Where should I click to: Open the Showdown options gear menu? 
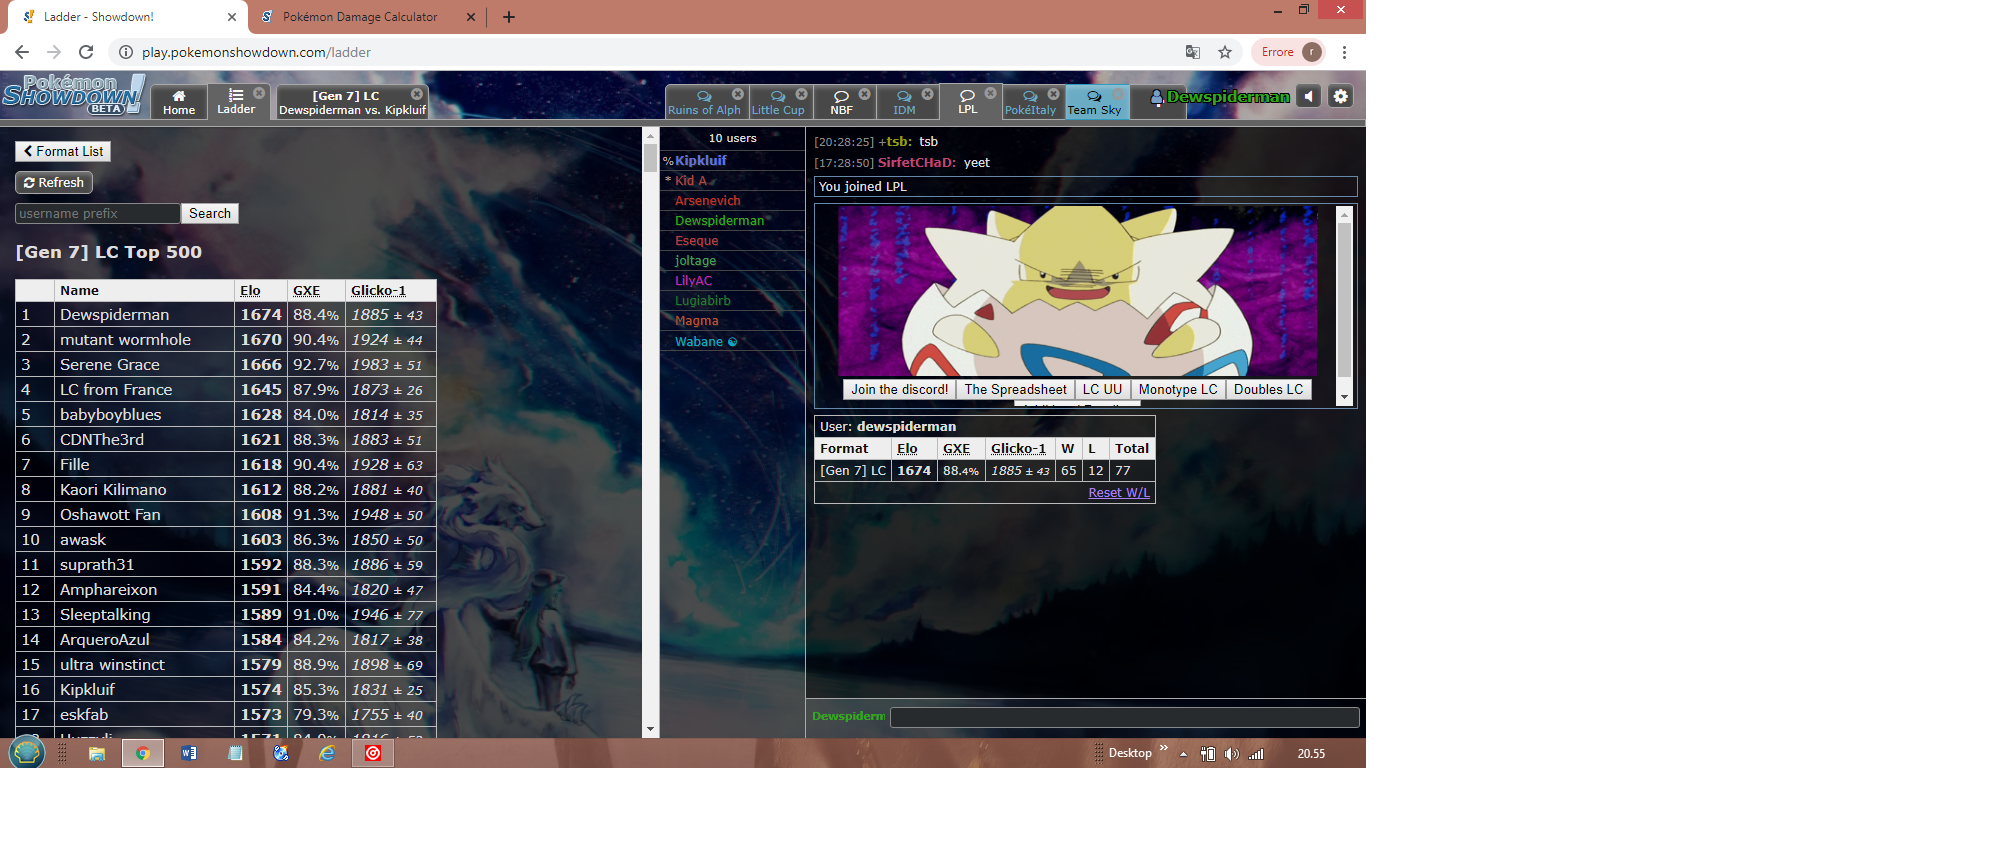click(1341, 96)
